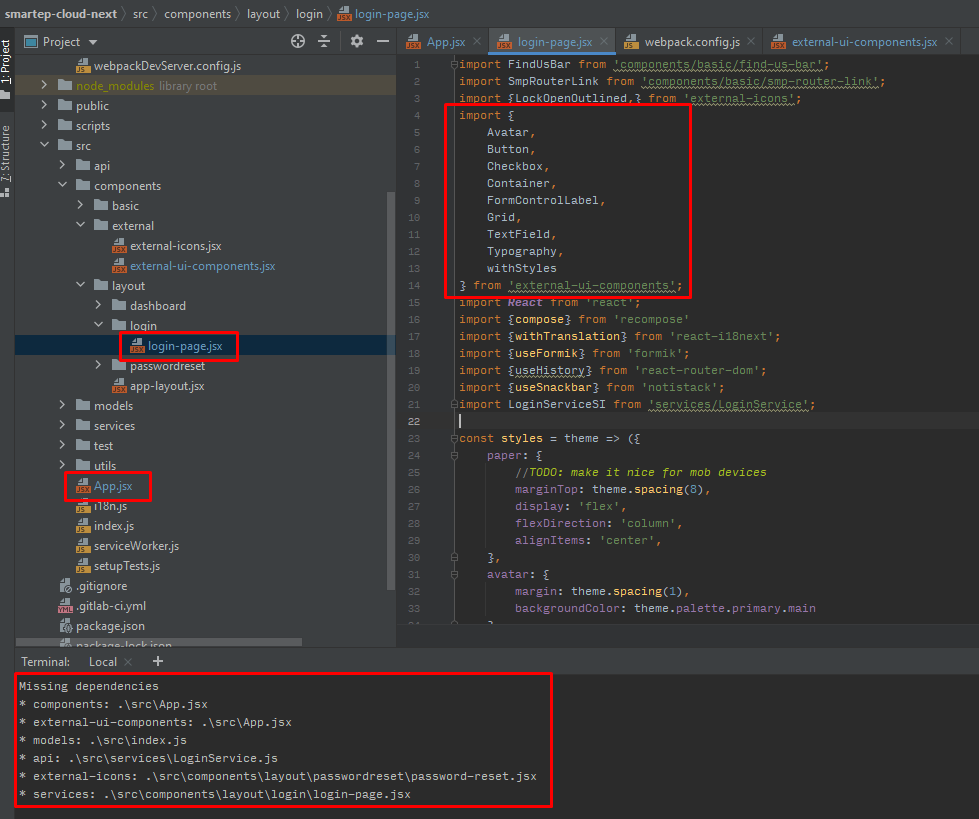
Task: Select the .gitignore file
Action: [101, 586]
